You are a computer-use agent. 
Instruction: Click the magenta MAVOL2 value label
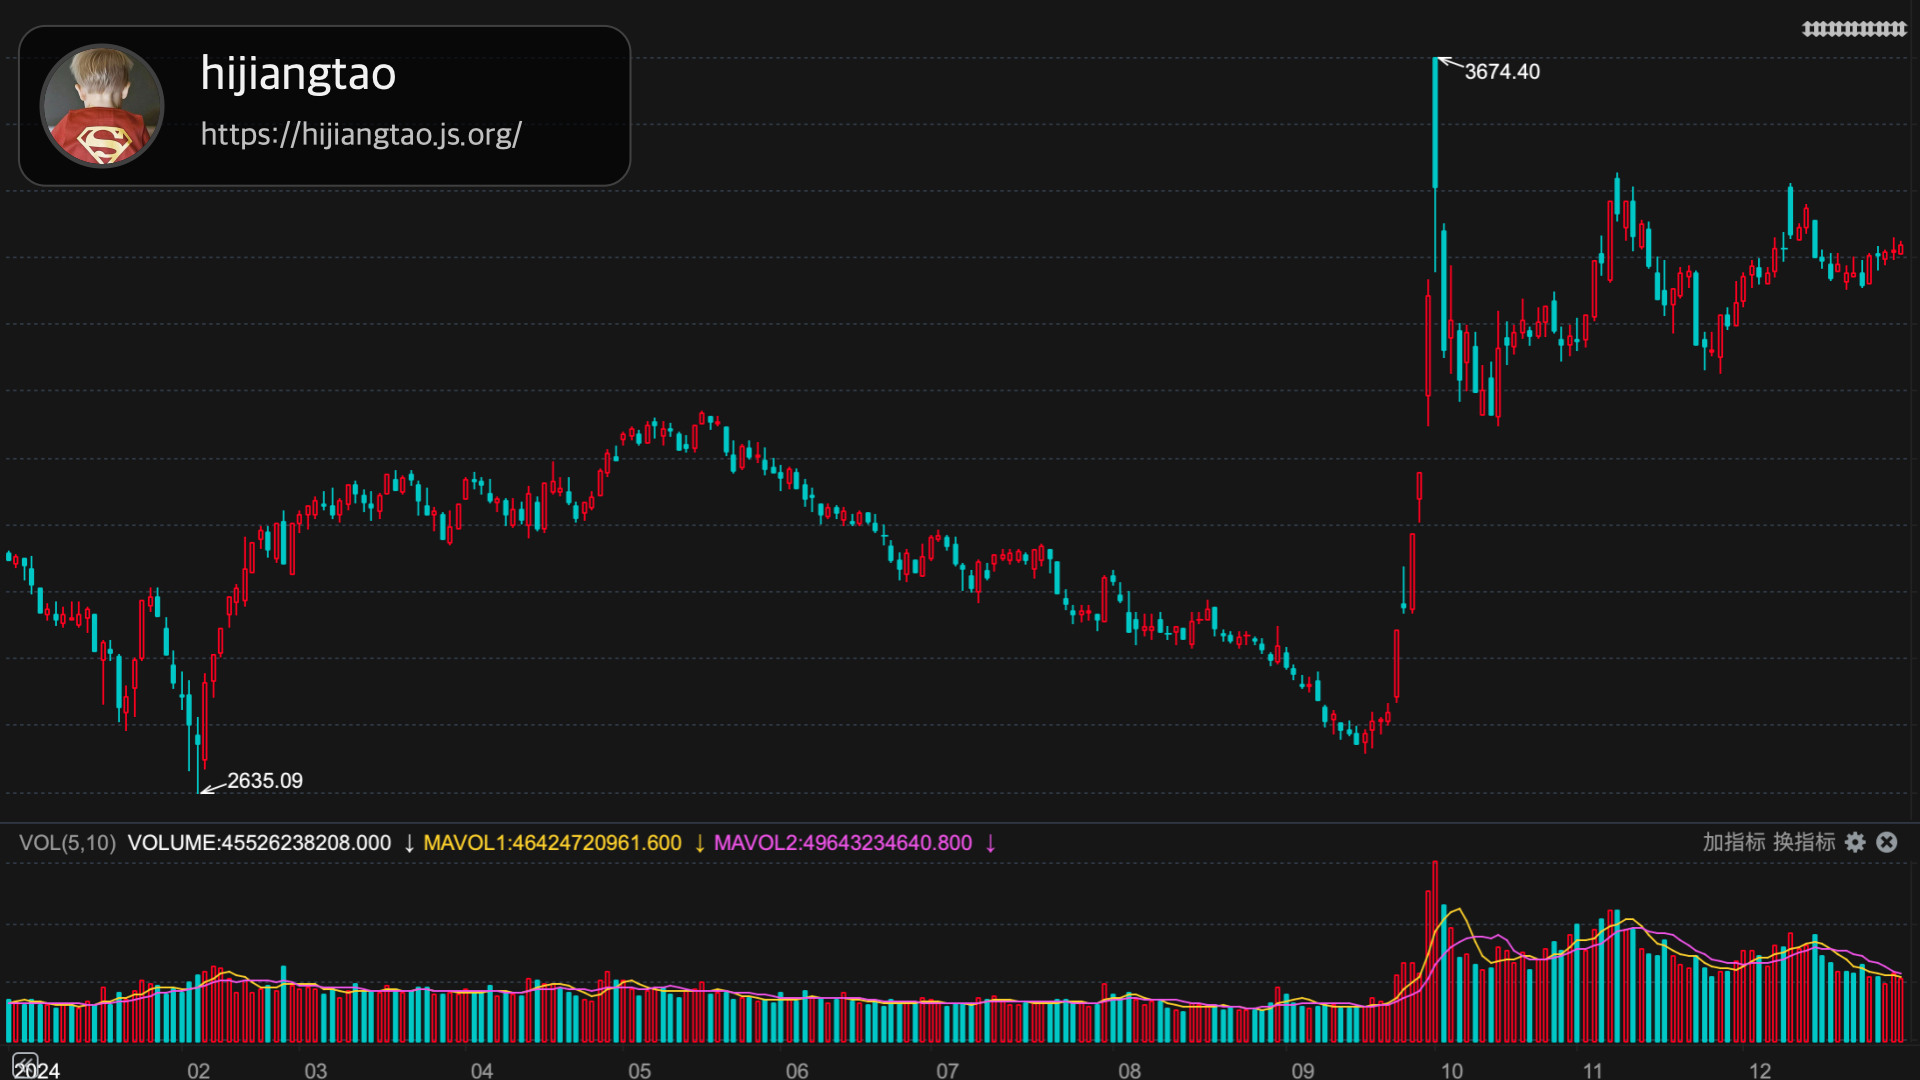point(843,843)
